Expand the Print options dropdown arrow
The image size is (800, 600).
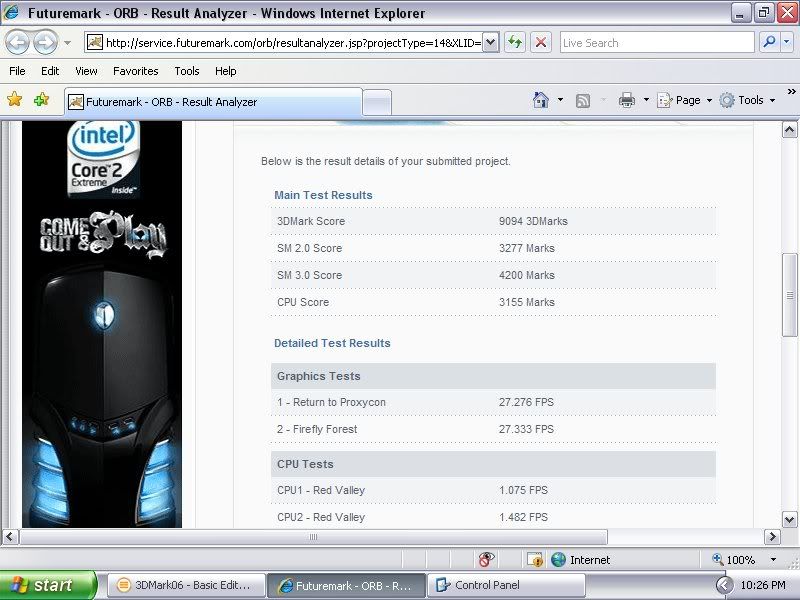click(x=646, y=100)
